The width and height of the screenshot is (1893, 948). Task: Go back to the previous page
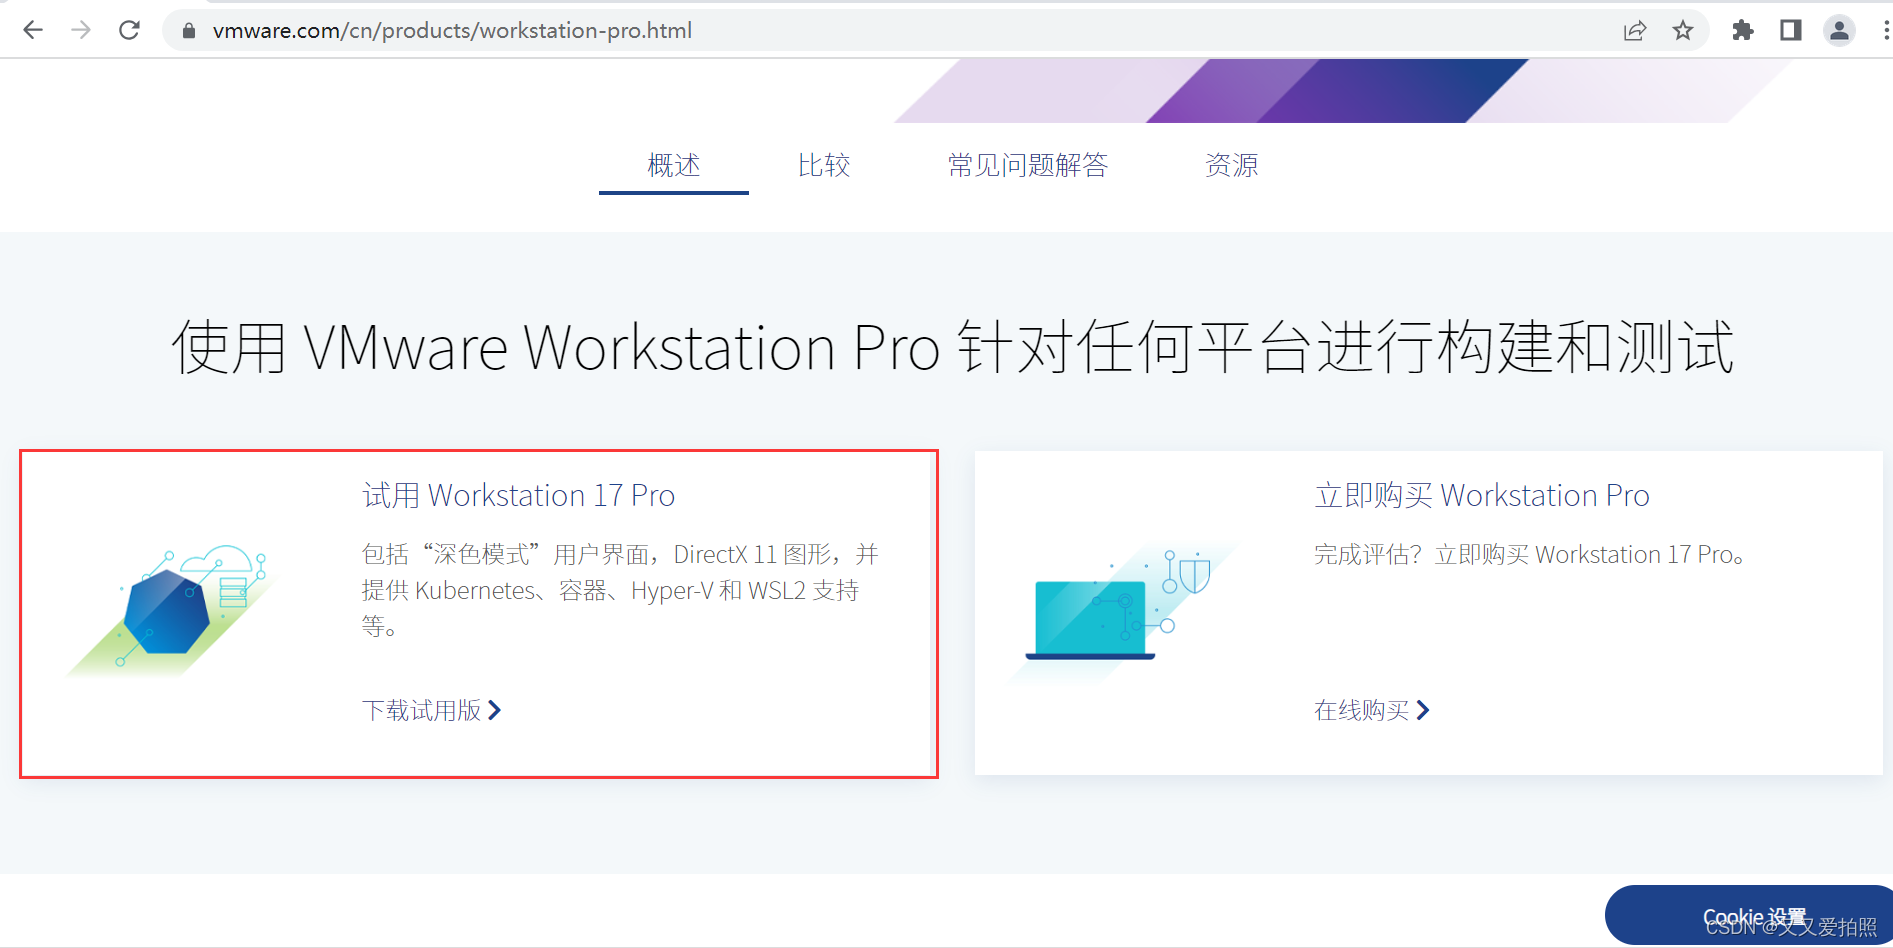pyautogui.click(x=33, y=30)
